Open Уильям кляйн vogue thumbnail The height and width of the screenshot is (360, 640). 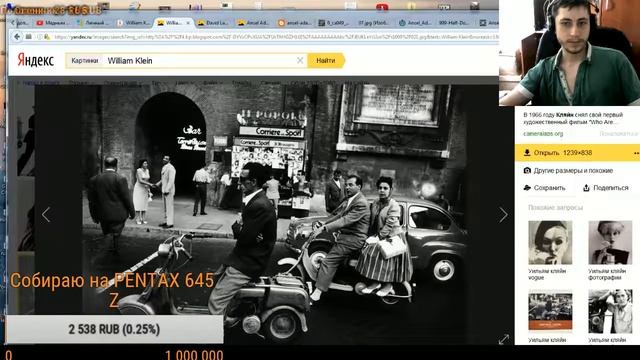pyautogui.click(x=550, y=242)
